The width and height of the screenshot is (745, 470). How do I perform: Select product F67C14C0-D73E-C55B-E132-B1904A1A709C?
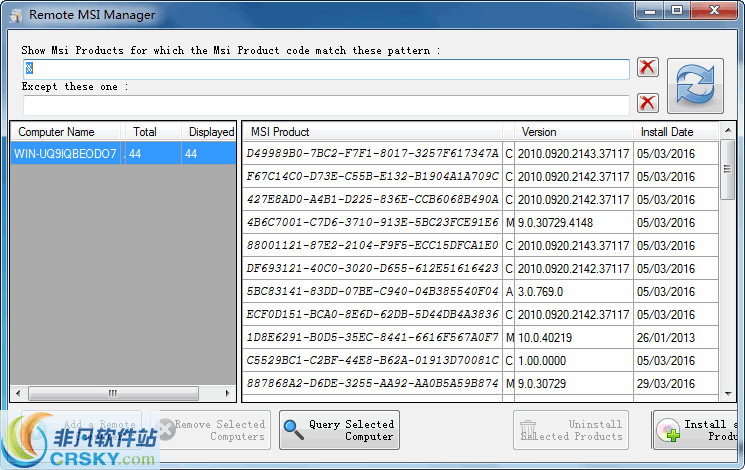(372, 176)
